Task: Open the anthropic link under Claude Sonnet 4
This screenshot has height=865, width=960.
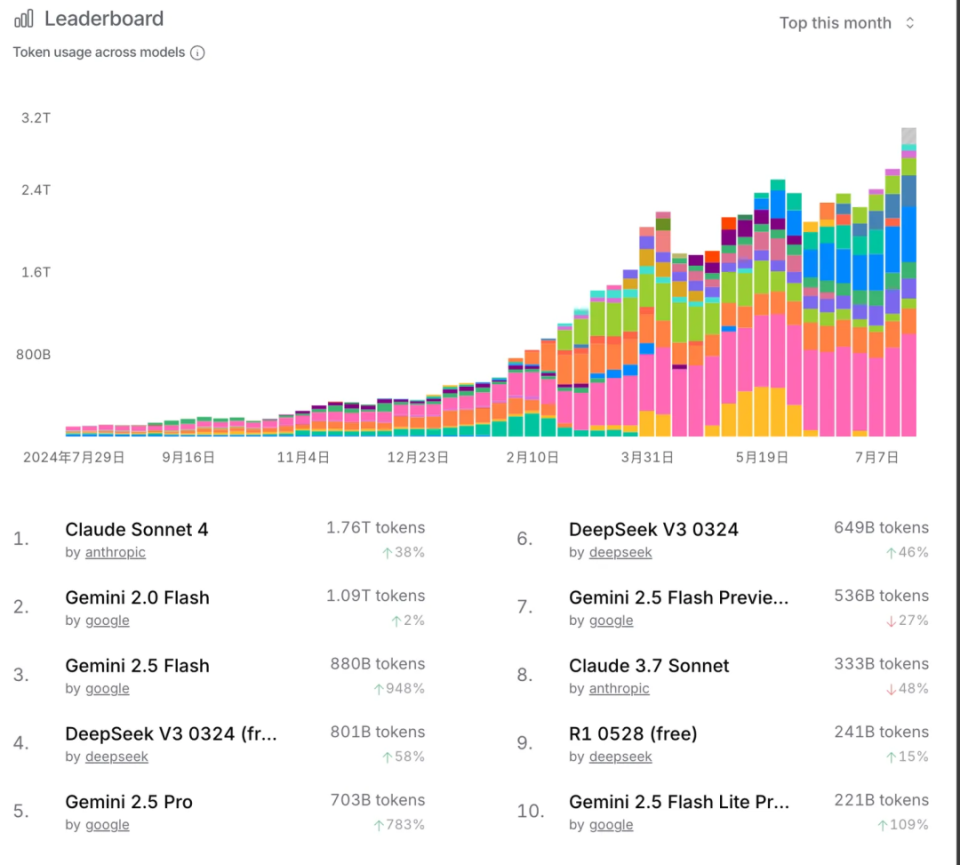Action: 115,552
